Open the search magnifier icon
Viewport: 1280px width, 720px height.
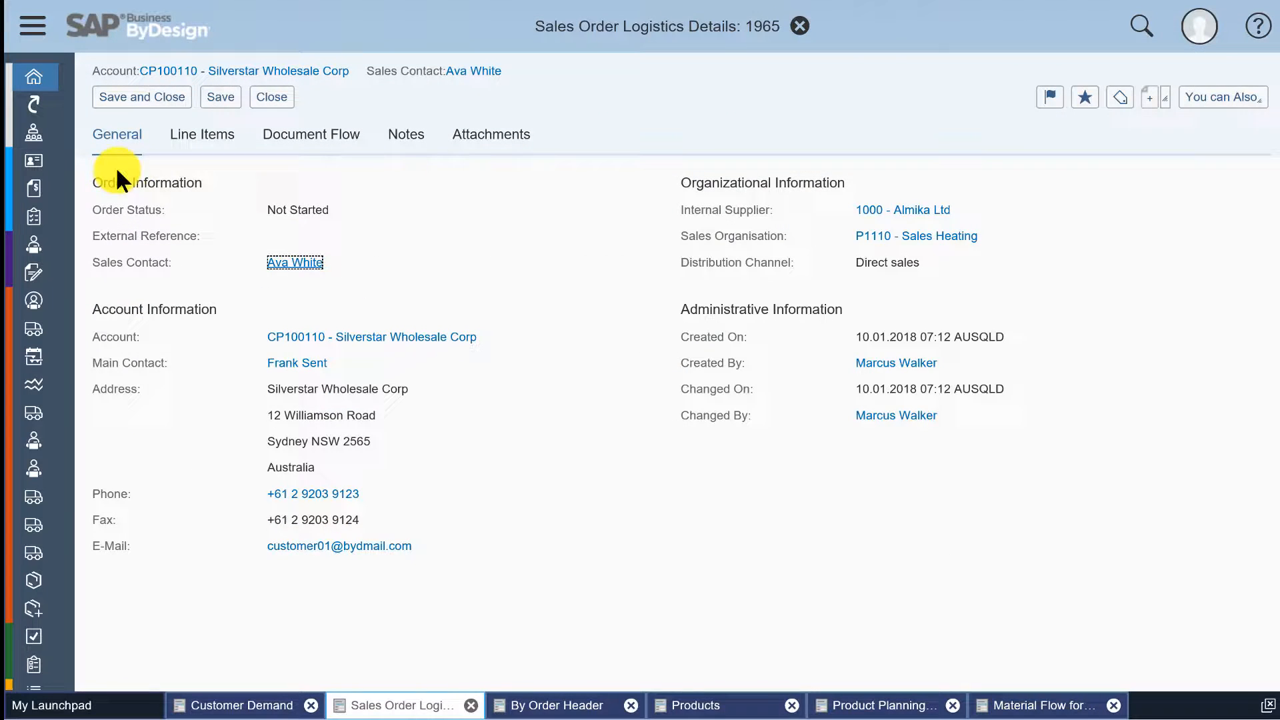point(1141,26)
